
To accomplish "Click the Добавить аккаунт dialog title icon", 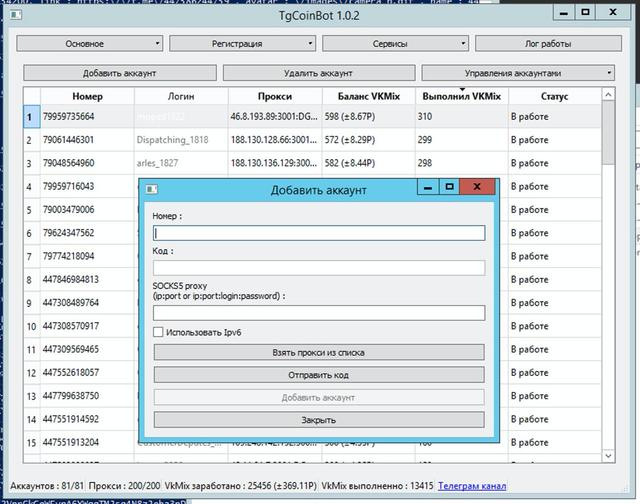I will point(151,189).
